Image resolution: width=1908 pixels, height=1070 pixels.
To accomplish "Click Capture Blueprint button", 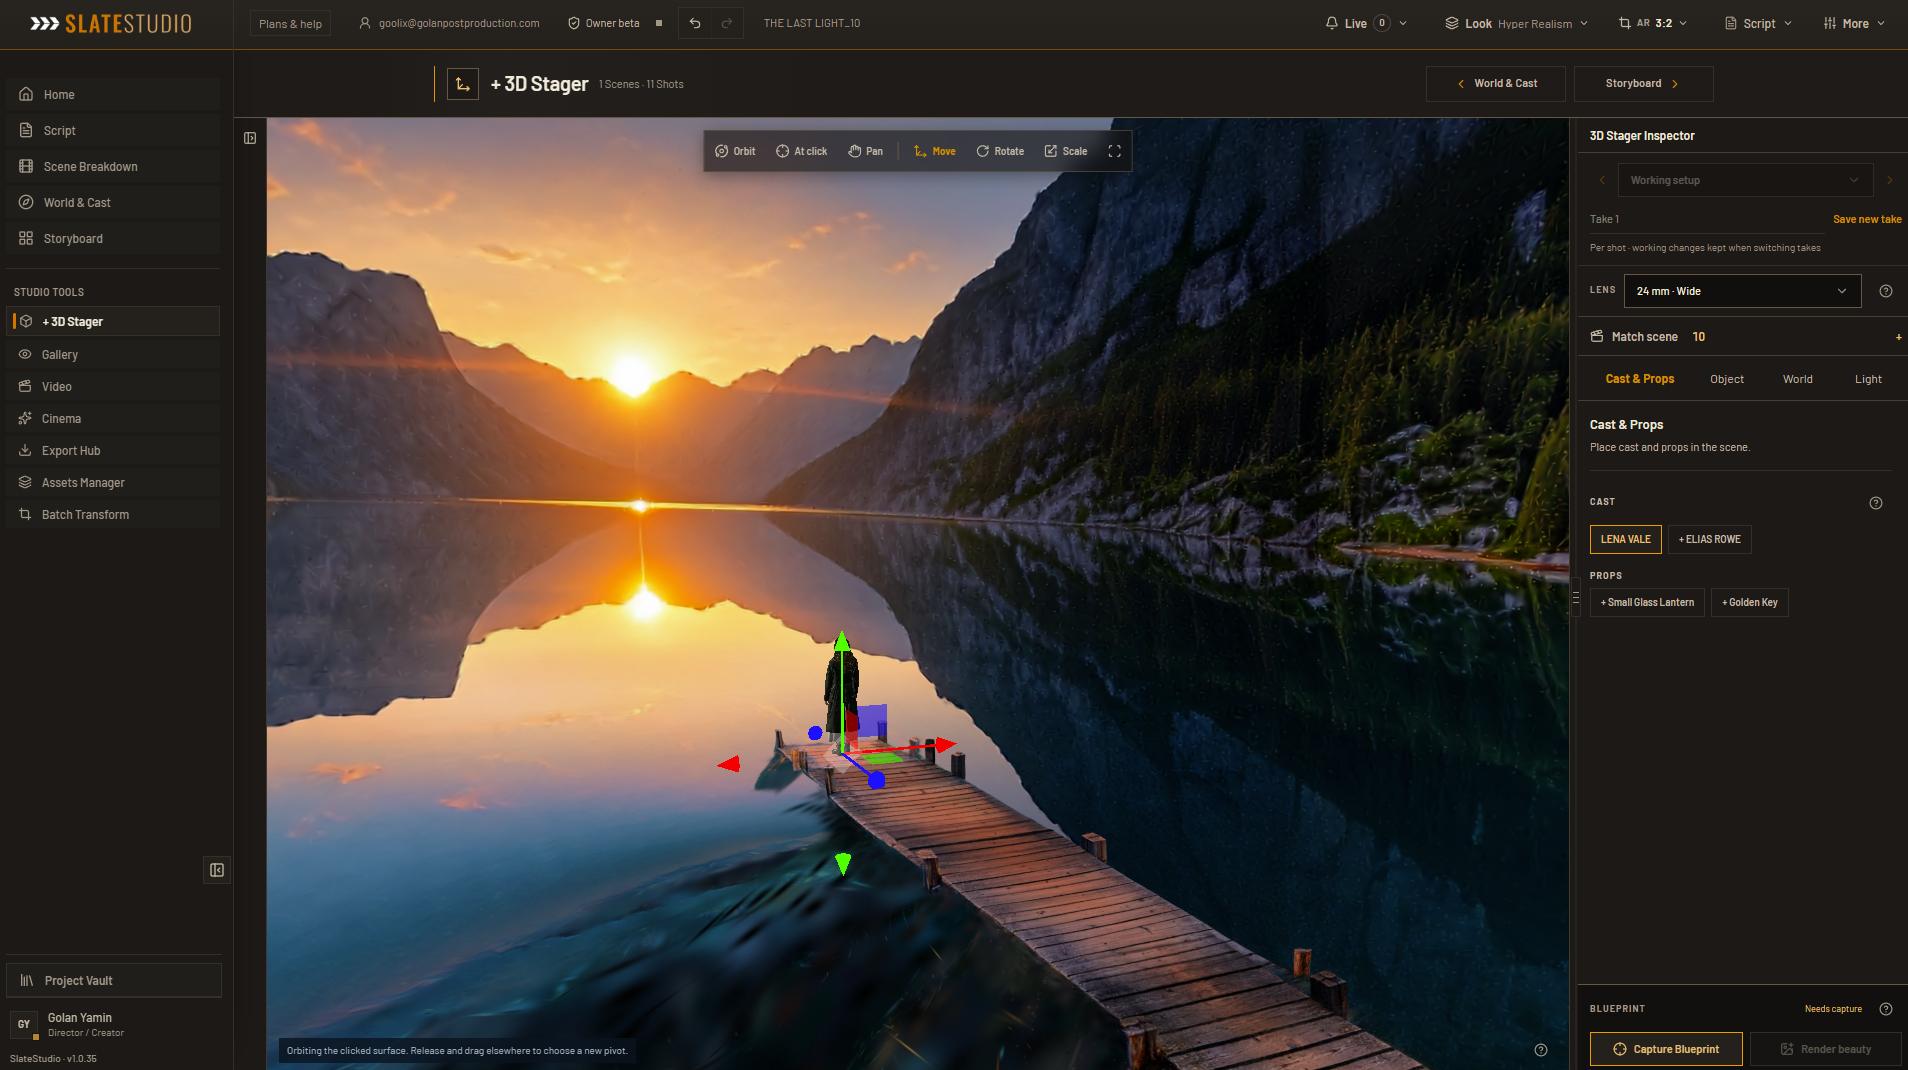I will click(1666, 1049).
